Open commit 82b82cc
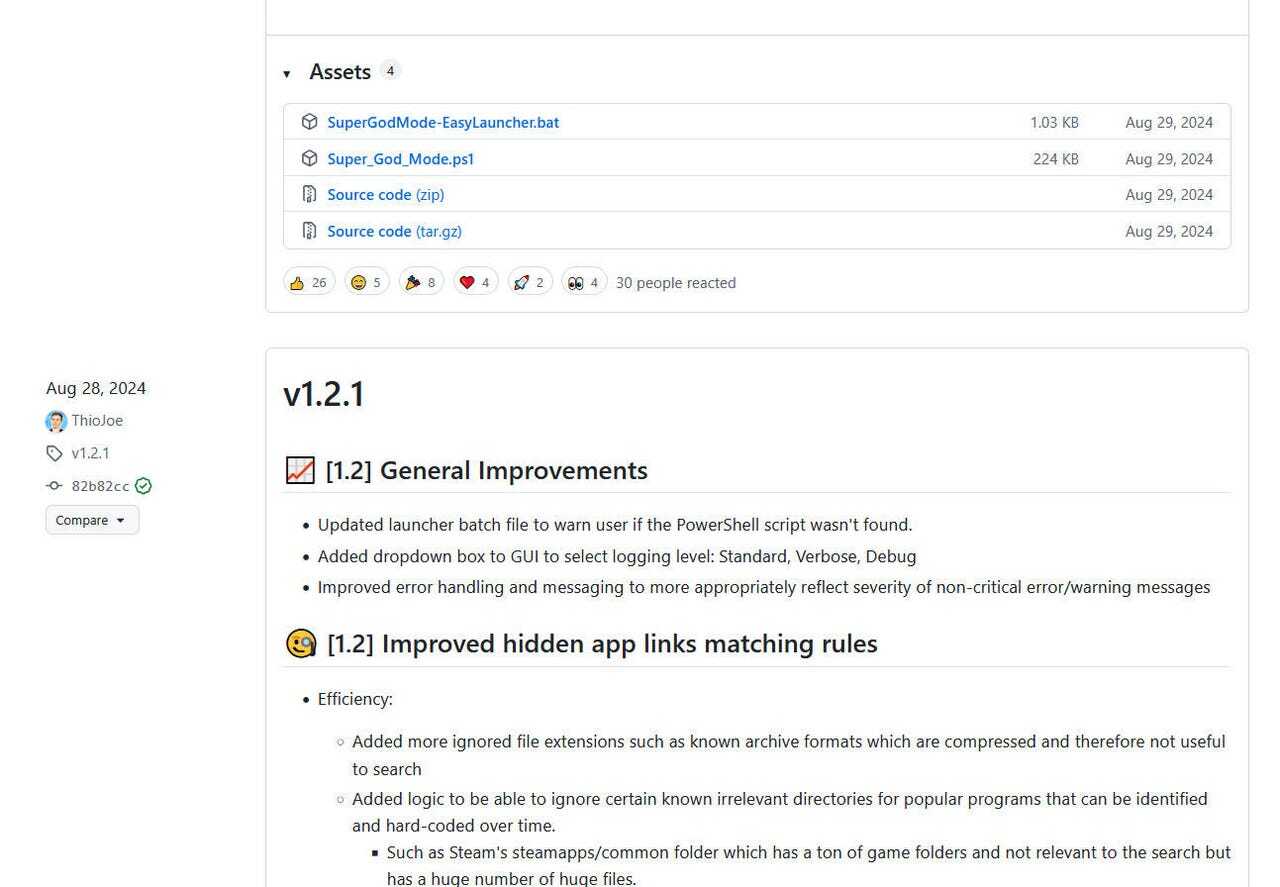Viewport: 1280px width, 887px height. click(100, 486)
